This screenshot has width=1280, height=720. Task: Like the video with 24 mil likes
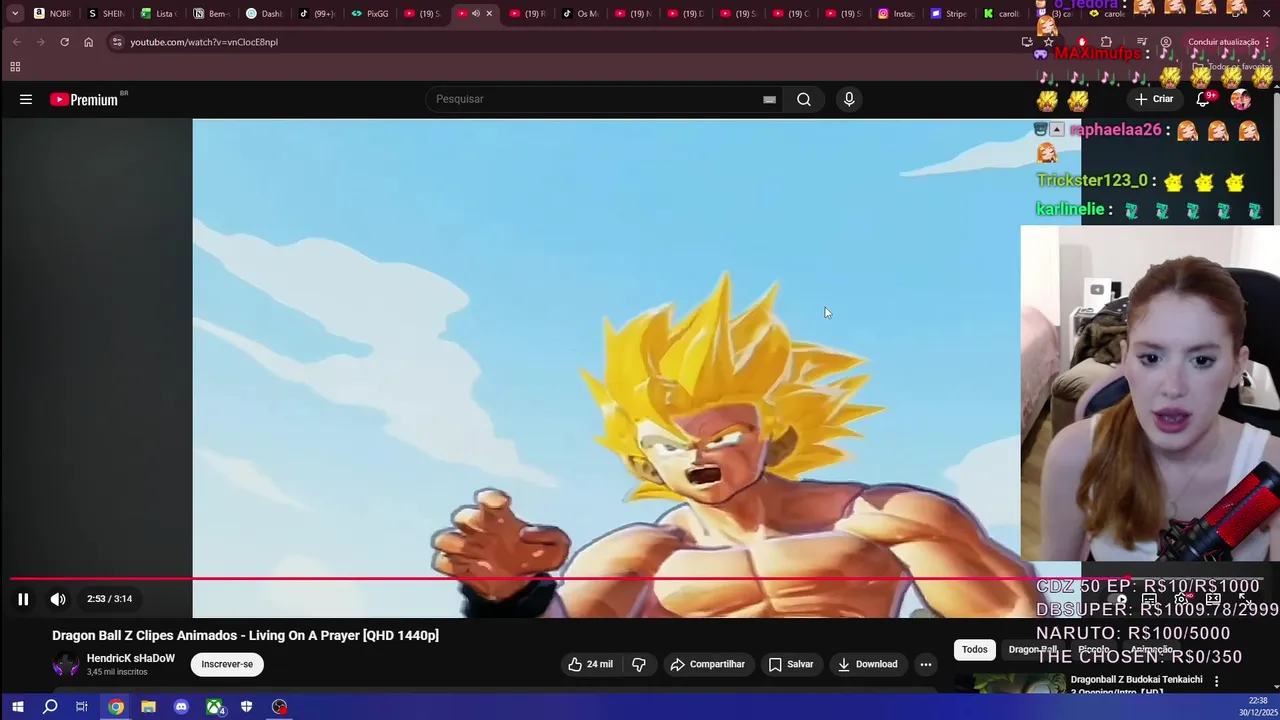tap(590, 664)
